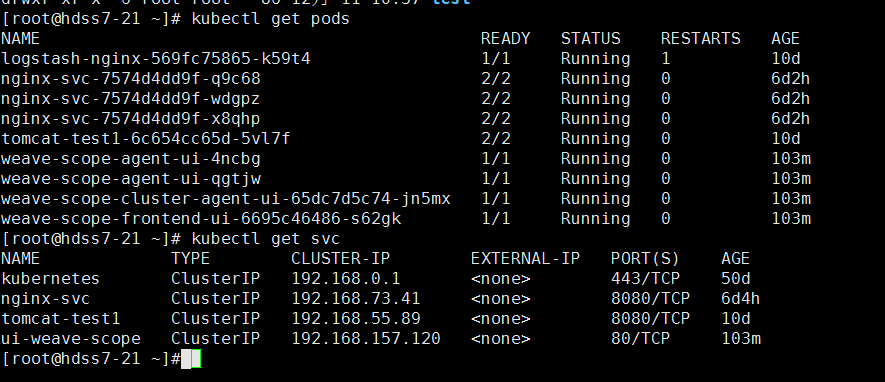This screenshot has width=885, height=382.
Task: Select weave-scope-frontend-ui-6695c46486-s62gk pod name
Action: (x=201, y=219)
